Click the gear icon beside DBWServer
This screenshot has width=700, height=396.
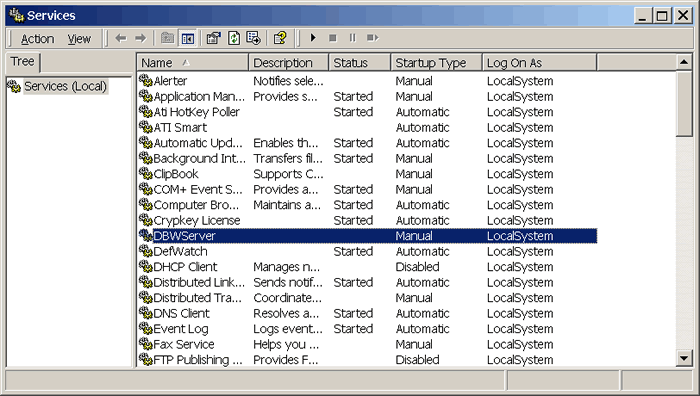click(x=146, y=236)
